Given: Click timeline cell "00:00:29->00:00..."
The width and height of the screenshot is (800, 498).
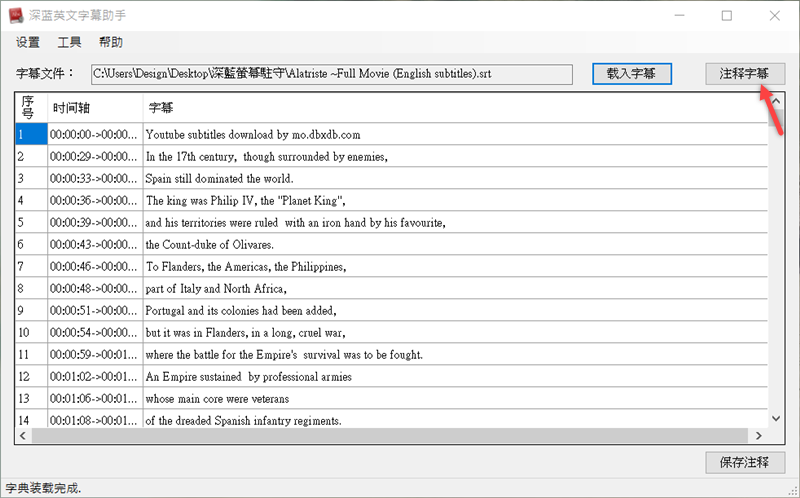Looking at the screenshot, I should pyautogui.click(x=95, y=157).
